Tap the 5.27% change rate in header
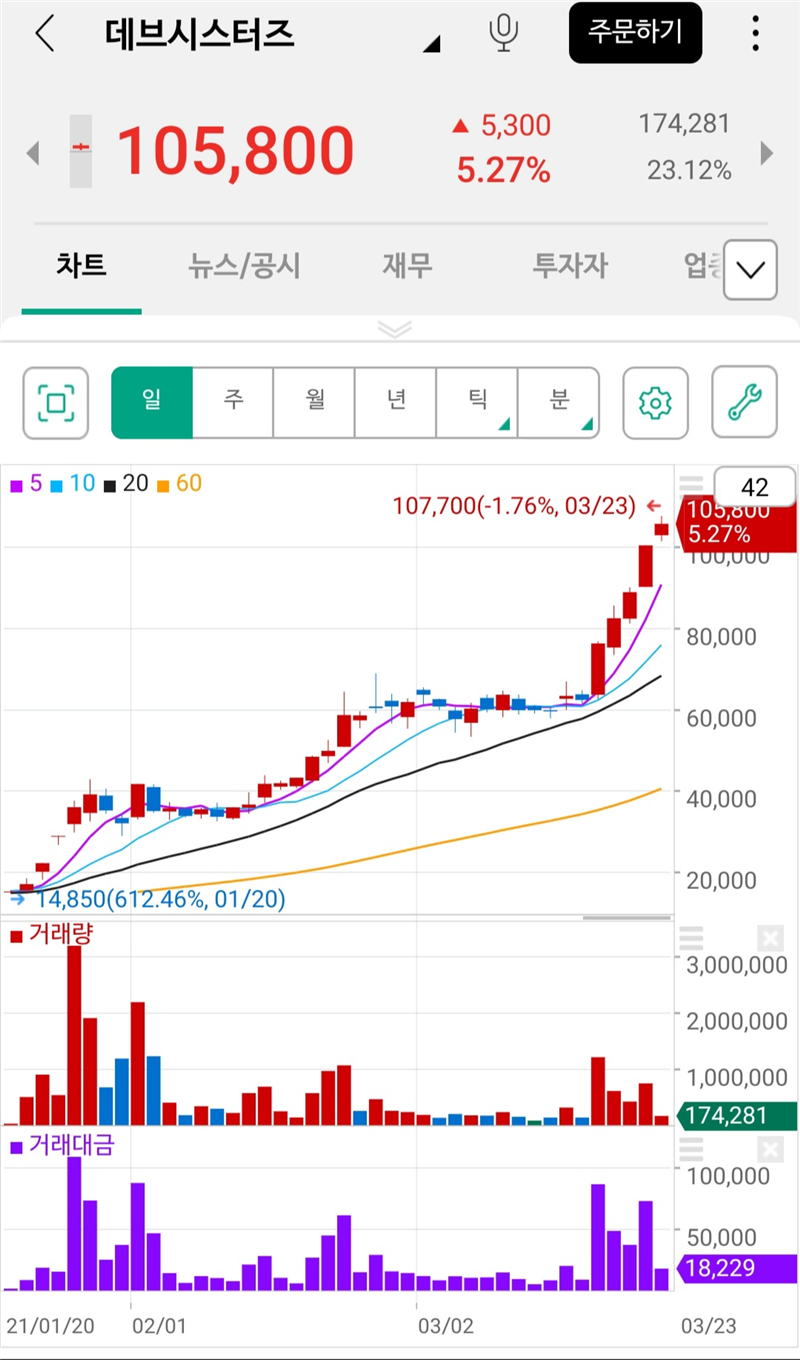 click(504, 171)
